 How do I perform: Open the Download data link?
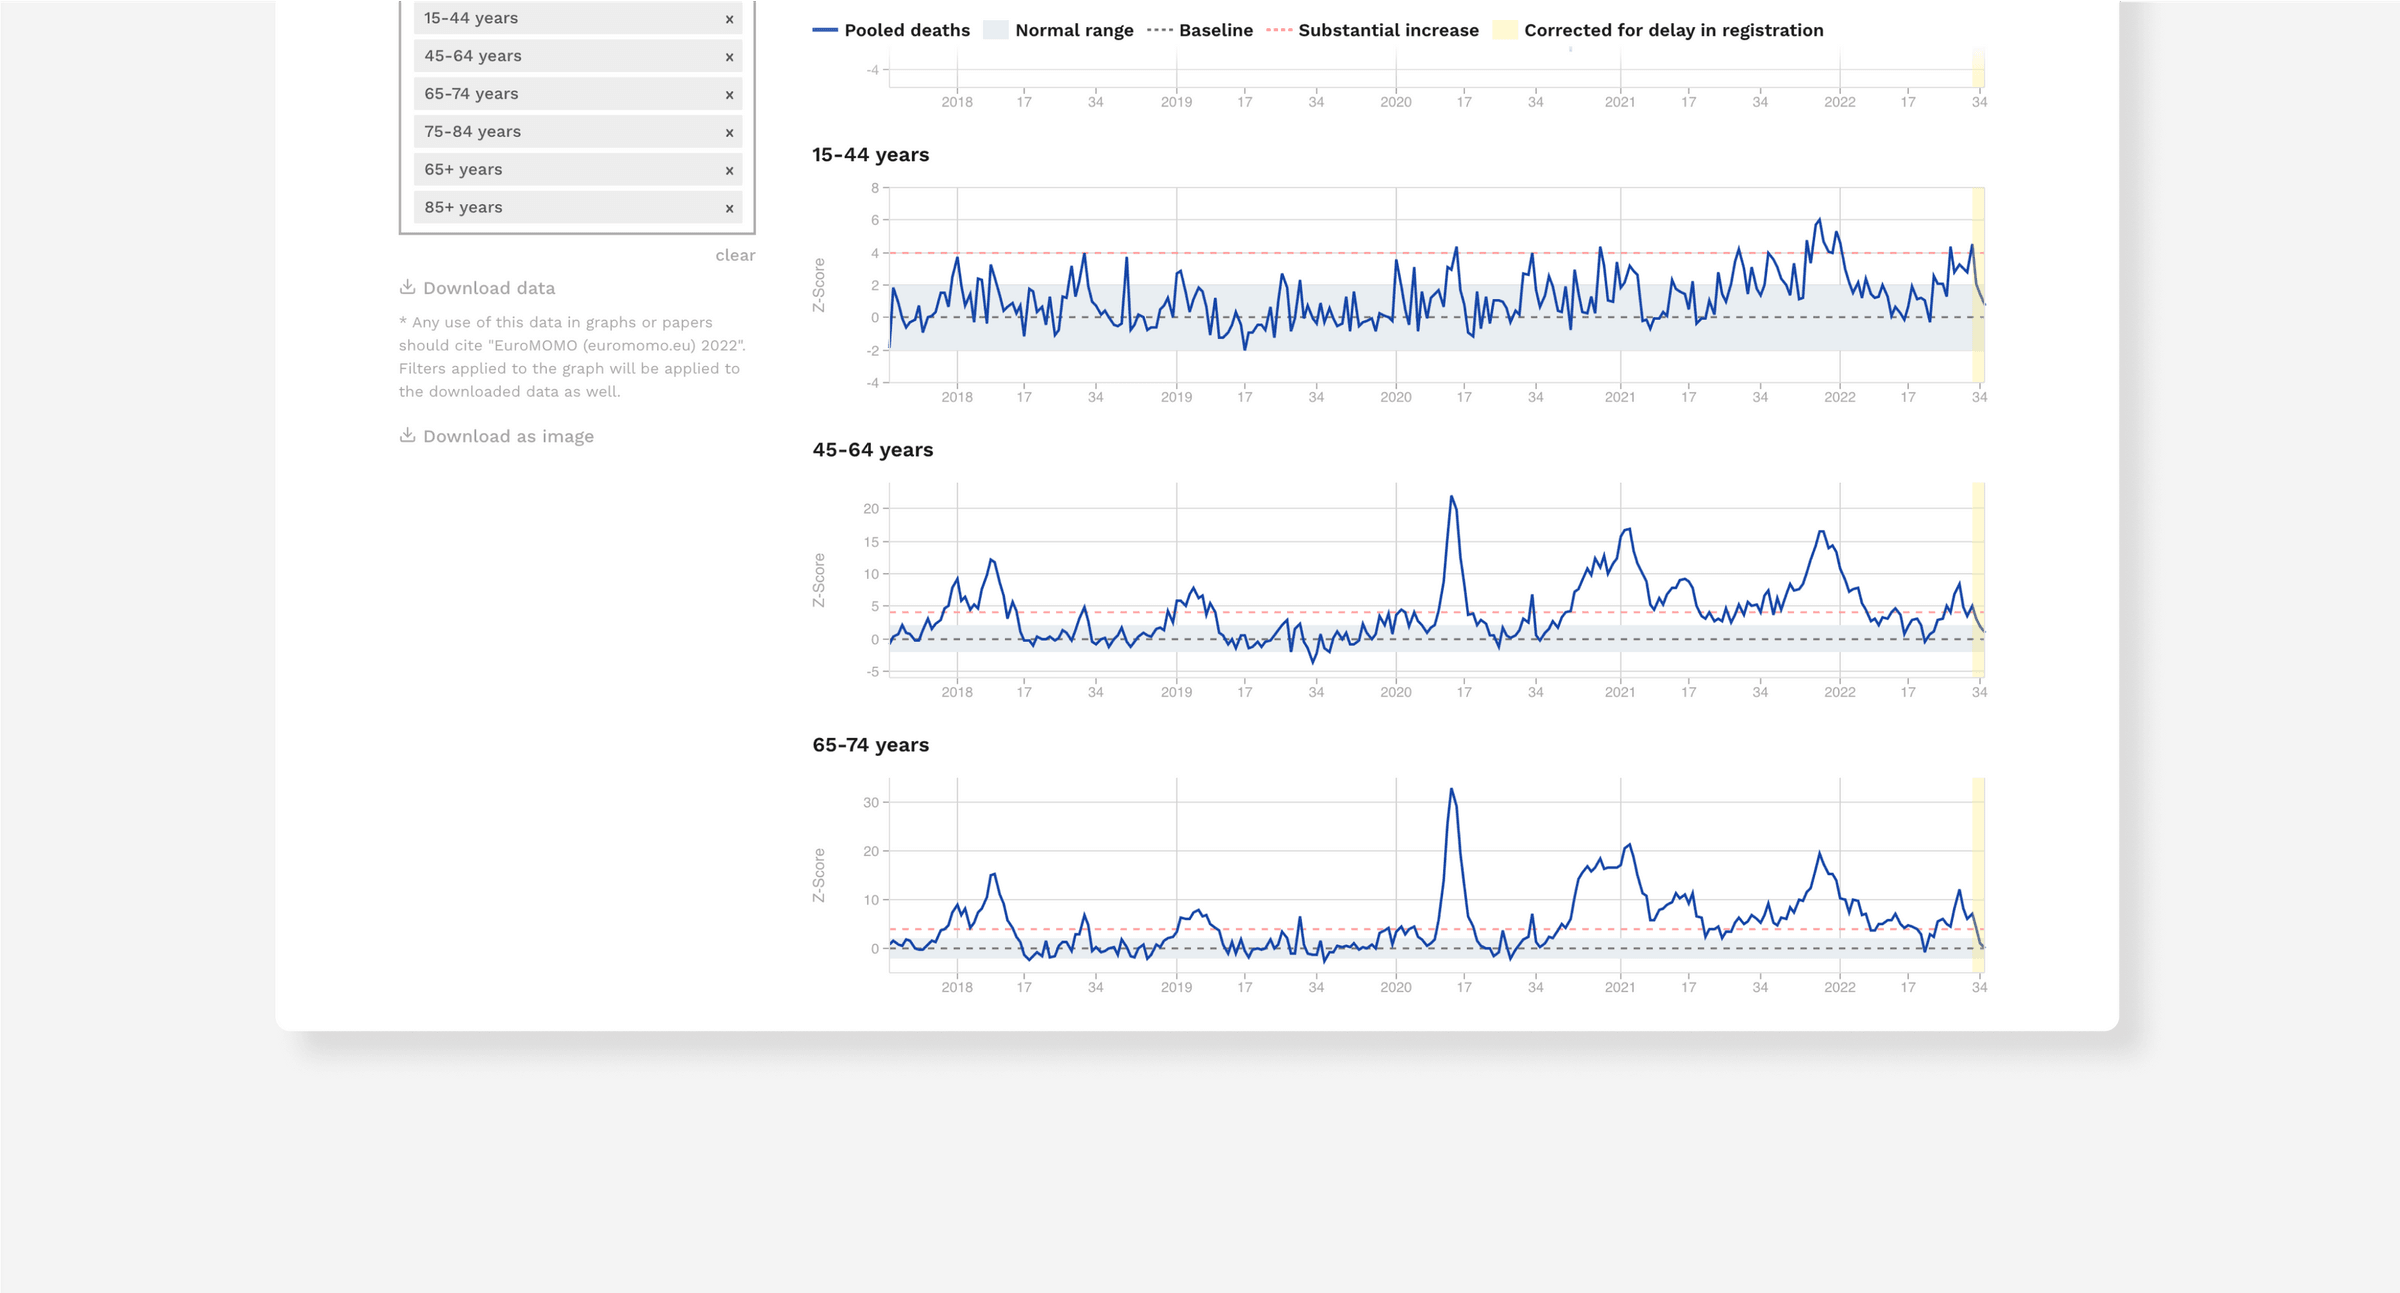pyautogui.click(x=488, y=288)
